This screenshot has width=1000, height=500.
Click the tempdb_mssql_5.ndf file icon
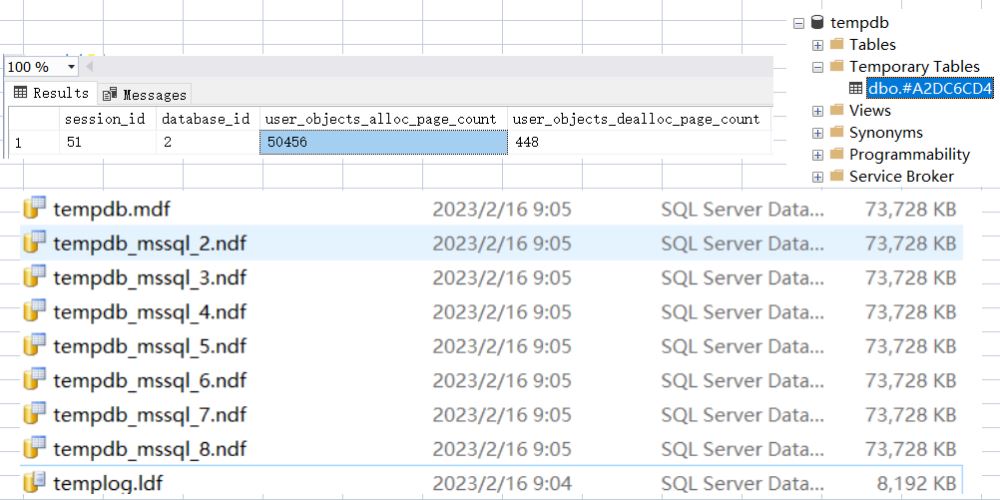click(35, 346)
